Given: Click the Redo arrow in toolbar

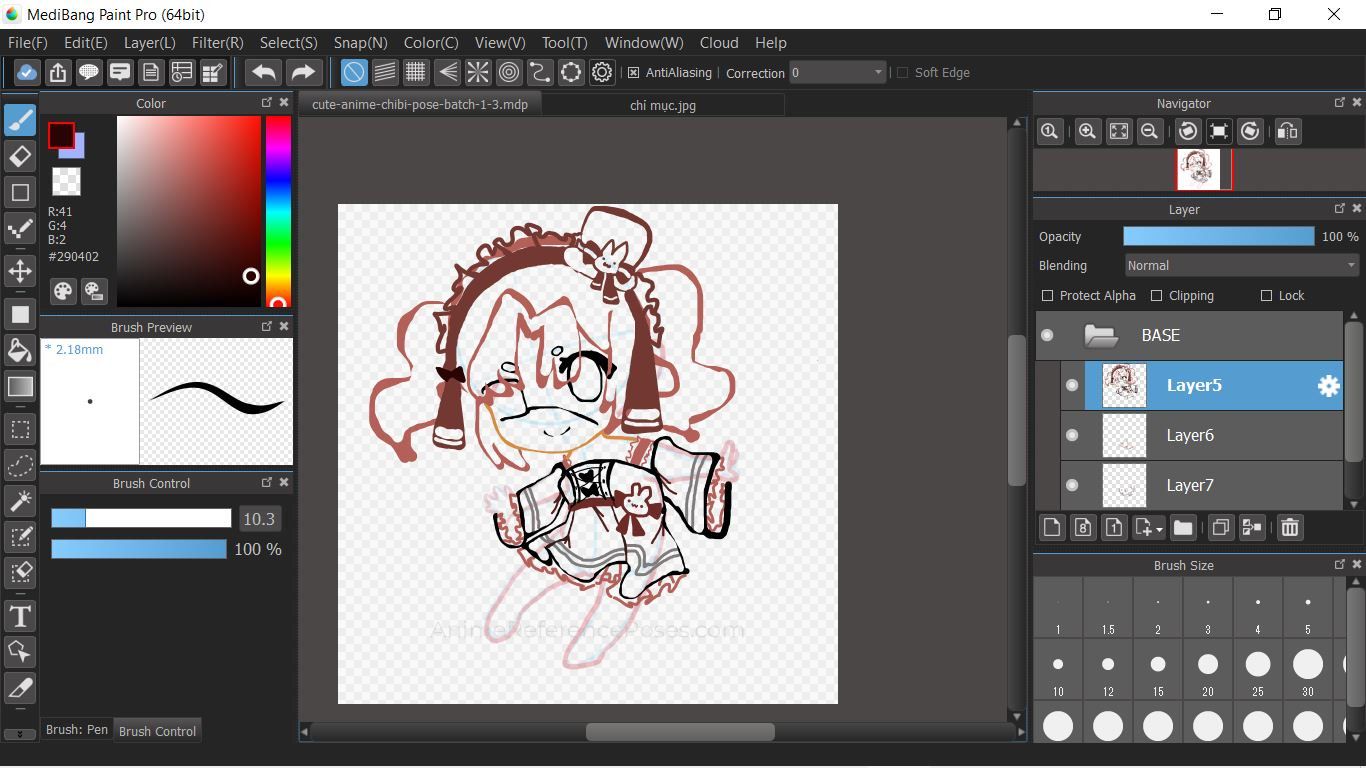Looking at the screenshot, I should [x=302, y=72].
